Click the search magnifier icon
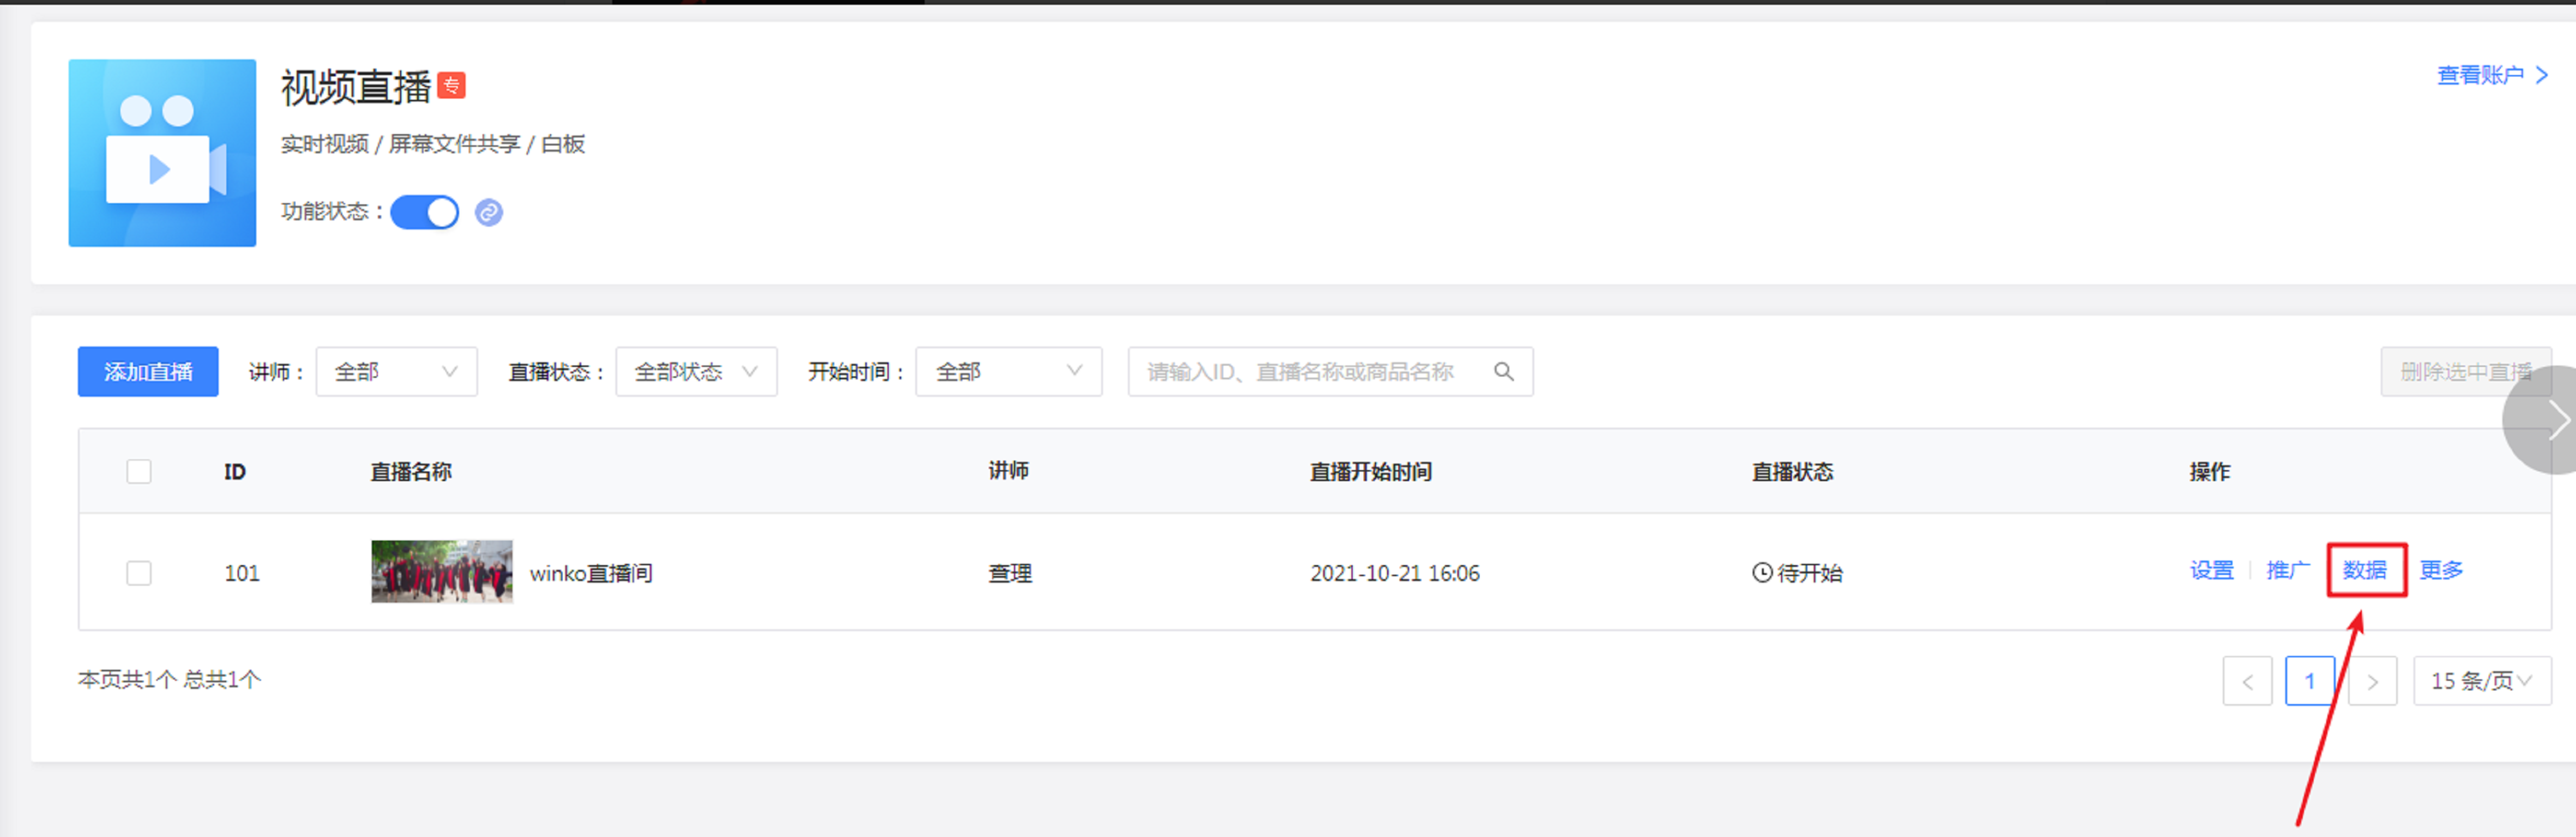The height and width of the screenshot is (837, 2576). pyautogui.click(x=1503, y=372)
